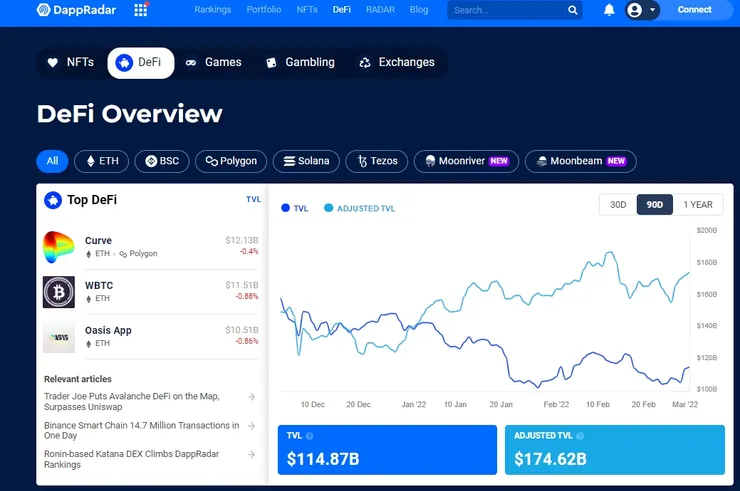Click the exchange arrows icon beside Exchanges

coord(365,63)
